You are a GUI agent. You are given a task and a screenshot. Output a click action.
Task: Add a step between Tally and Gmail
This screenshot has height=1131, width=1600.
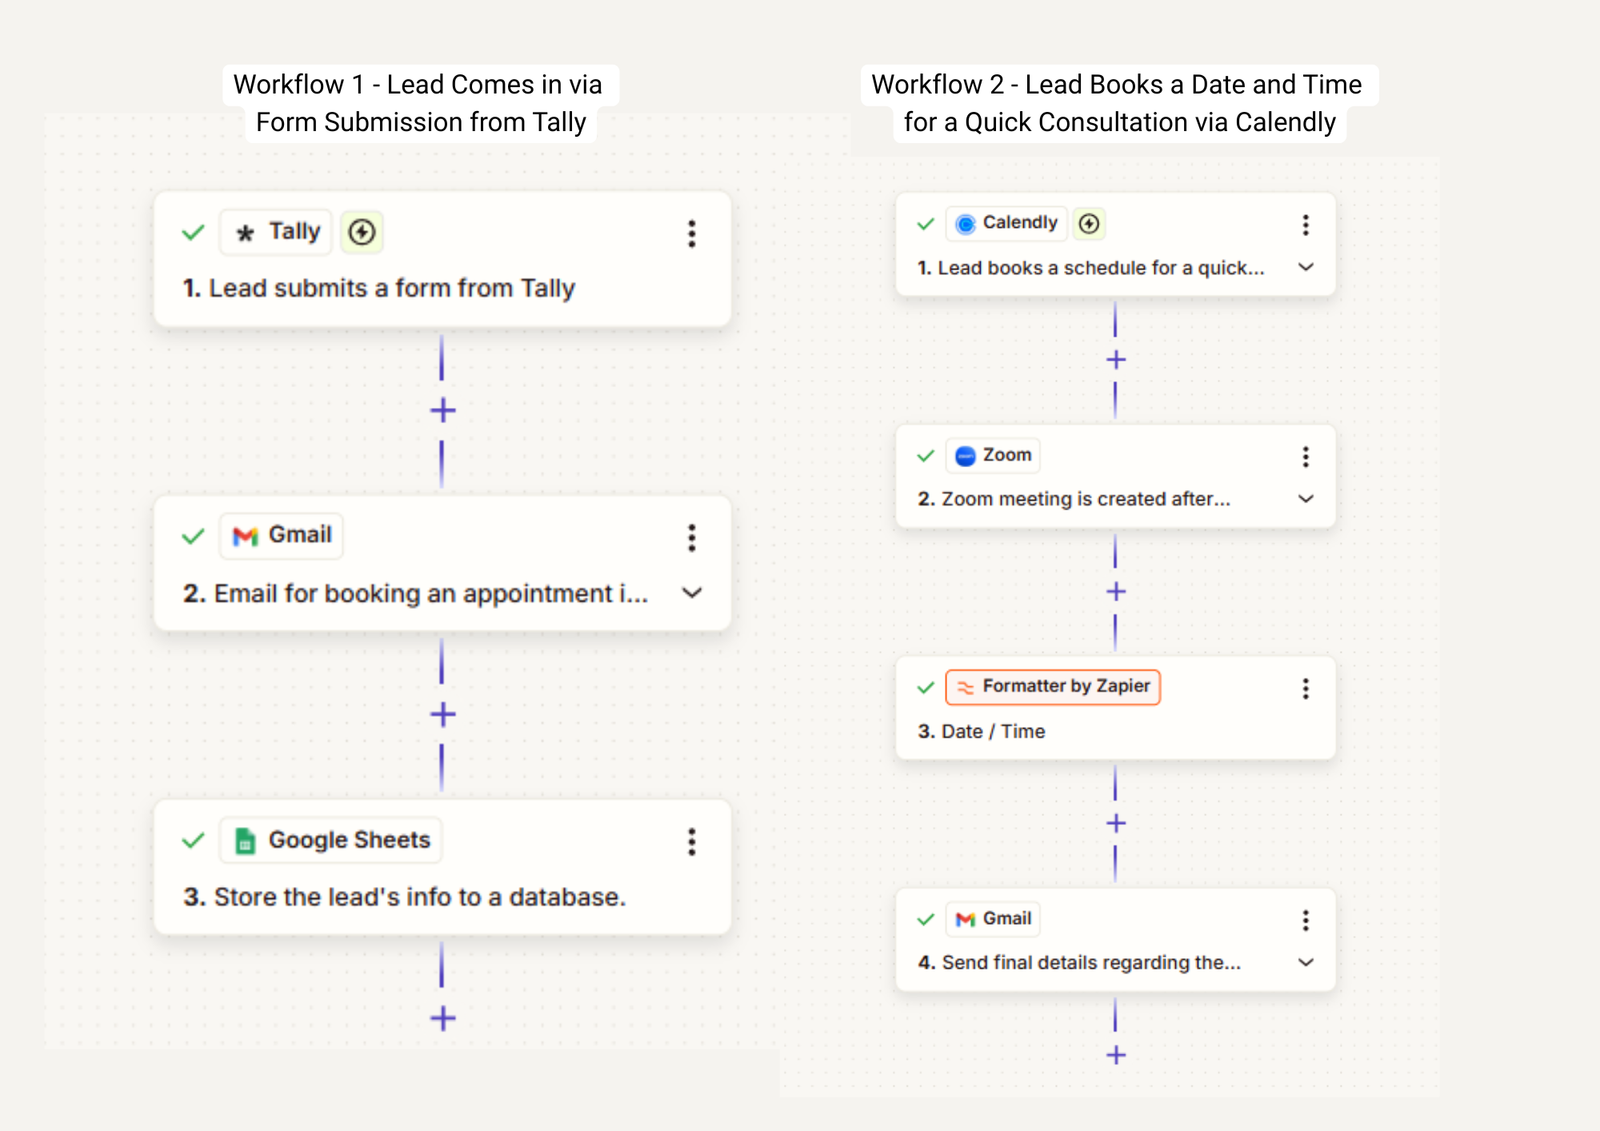[443, 410]
